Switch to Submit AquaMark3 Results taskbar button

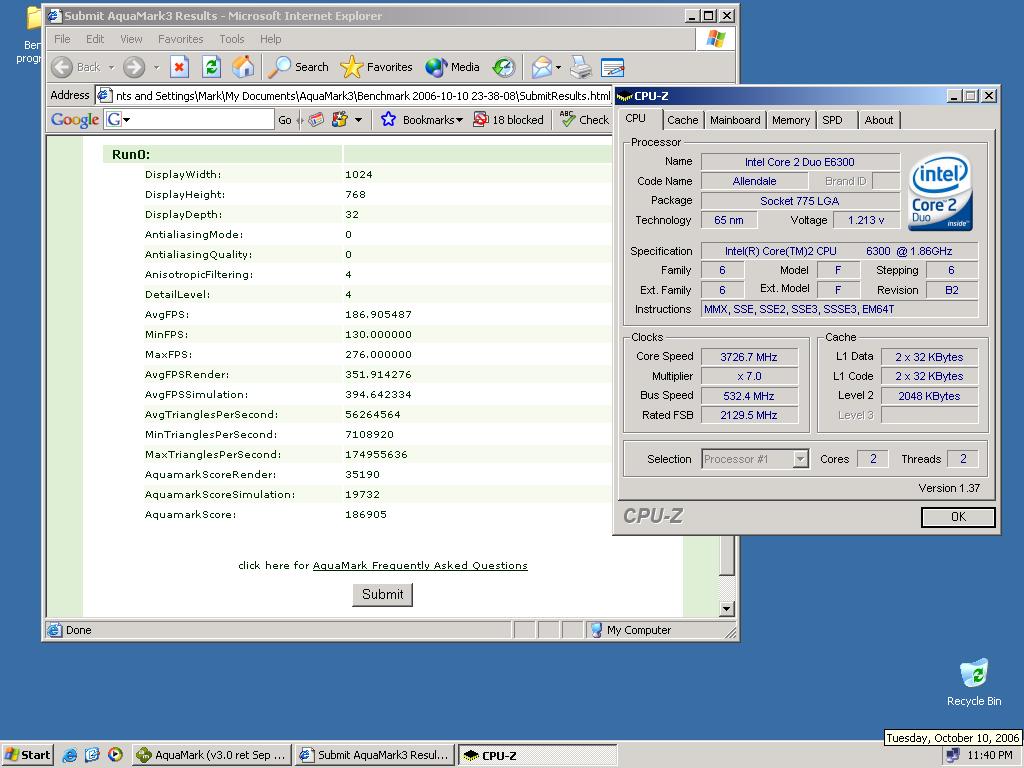(x=374, y=755)
